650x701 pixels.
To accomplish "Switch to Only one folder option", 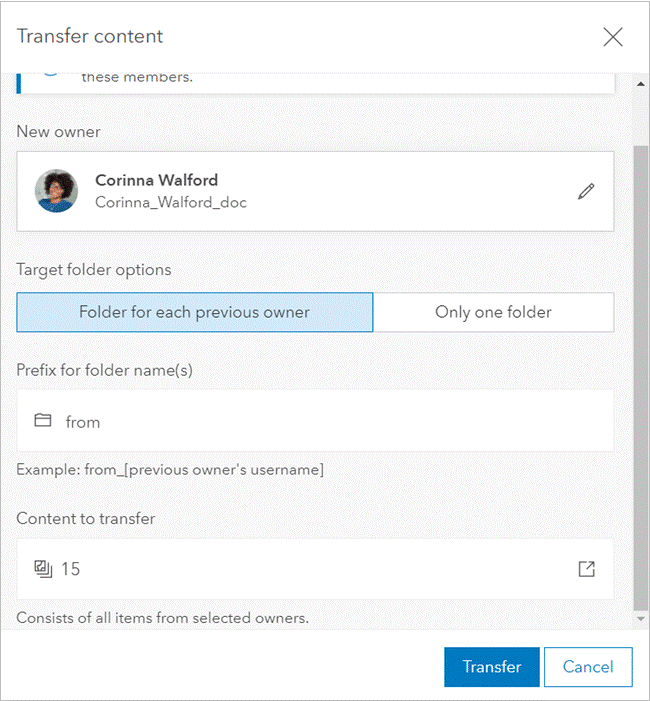I will coord(493,312).
